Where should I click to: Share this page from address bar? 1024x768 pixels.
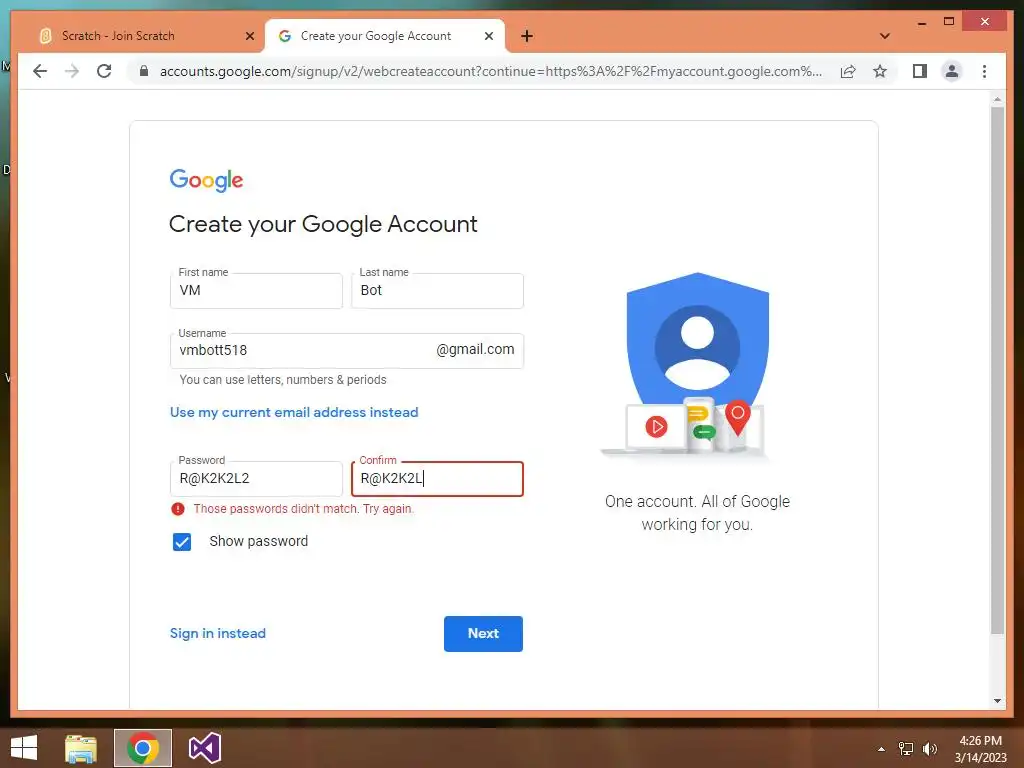click(x=848, y=71)
